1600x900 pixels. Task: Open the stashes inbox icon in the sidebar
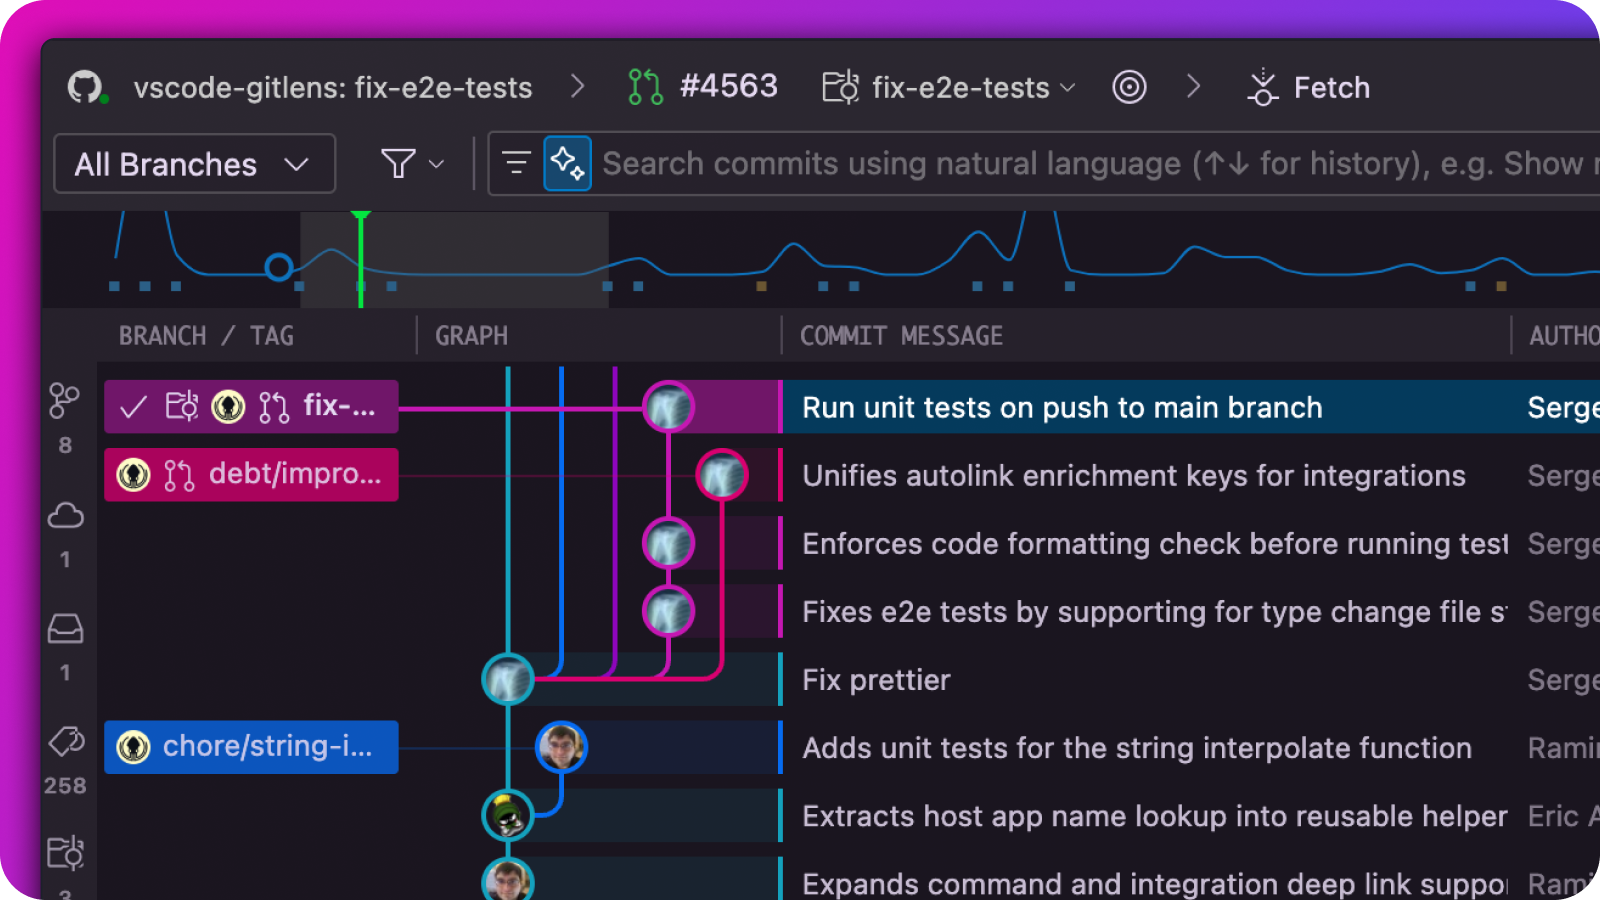pyautogui.click(x=64, y=628)
